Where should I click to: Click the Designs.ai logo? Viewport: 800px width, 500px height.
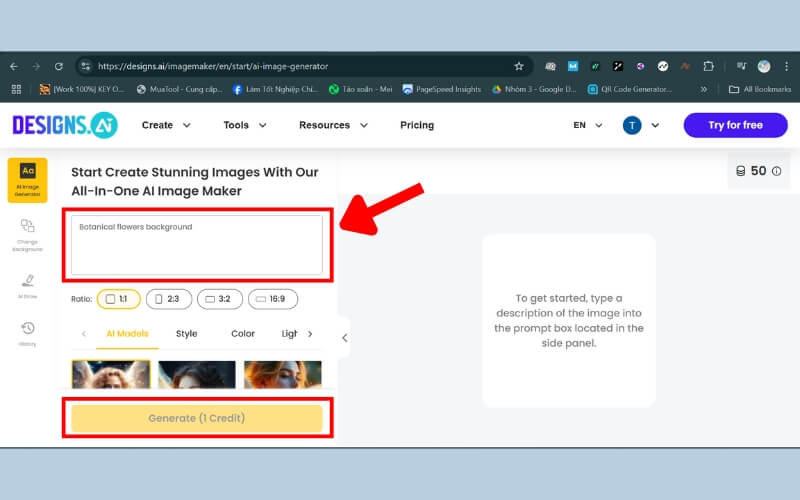tap(65, 125)
